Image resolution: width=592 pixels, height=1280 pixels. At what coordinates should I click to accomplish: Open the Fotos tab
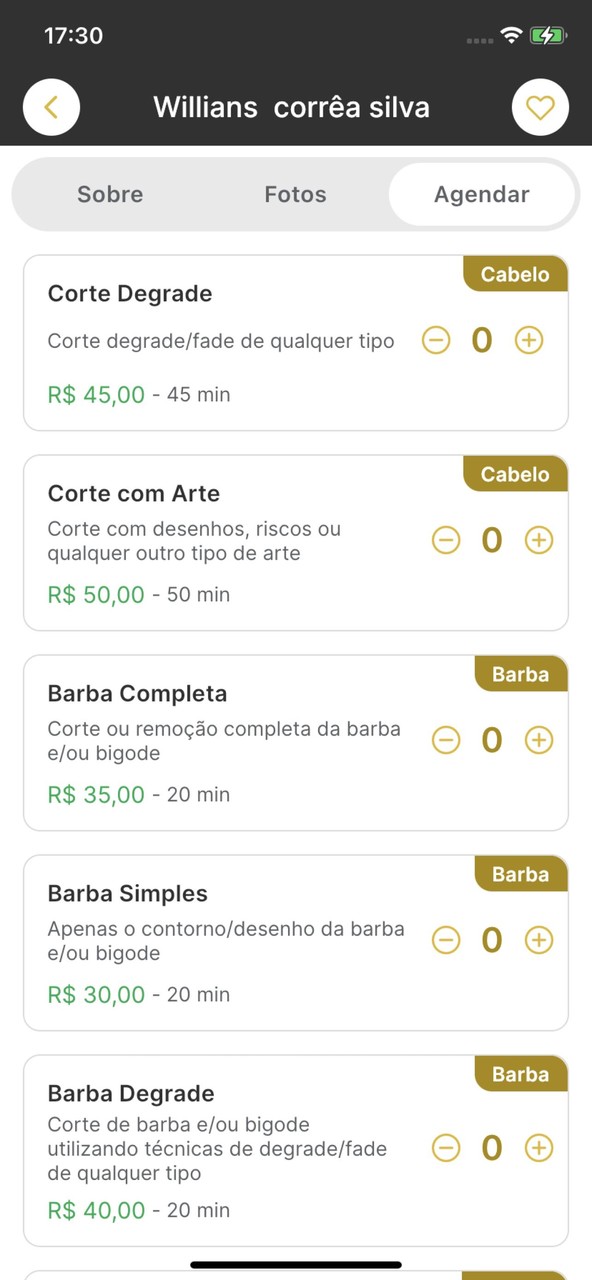pos(295,194)
